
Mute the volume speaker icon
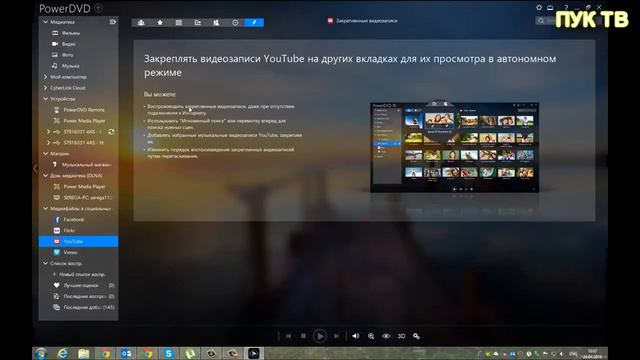[x=356, y=336]
